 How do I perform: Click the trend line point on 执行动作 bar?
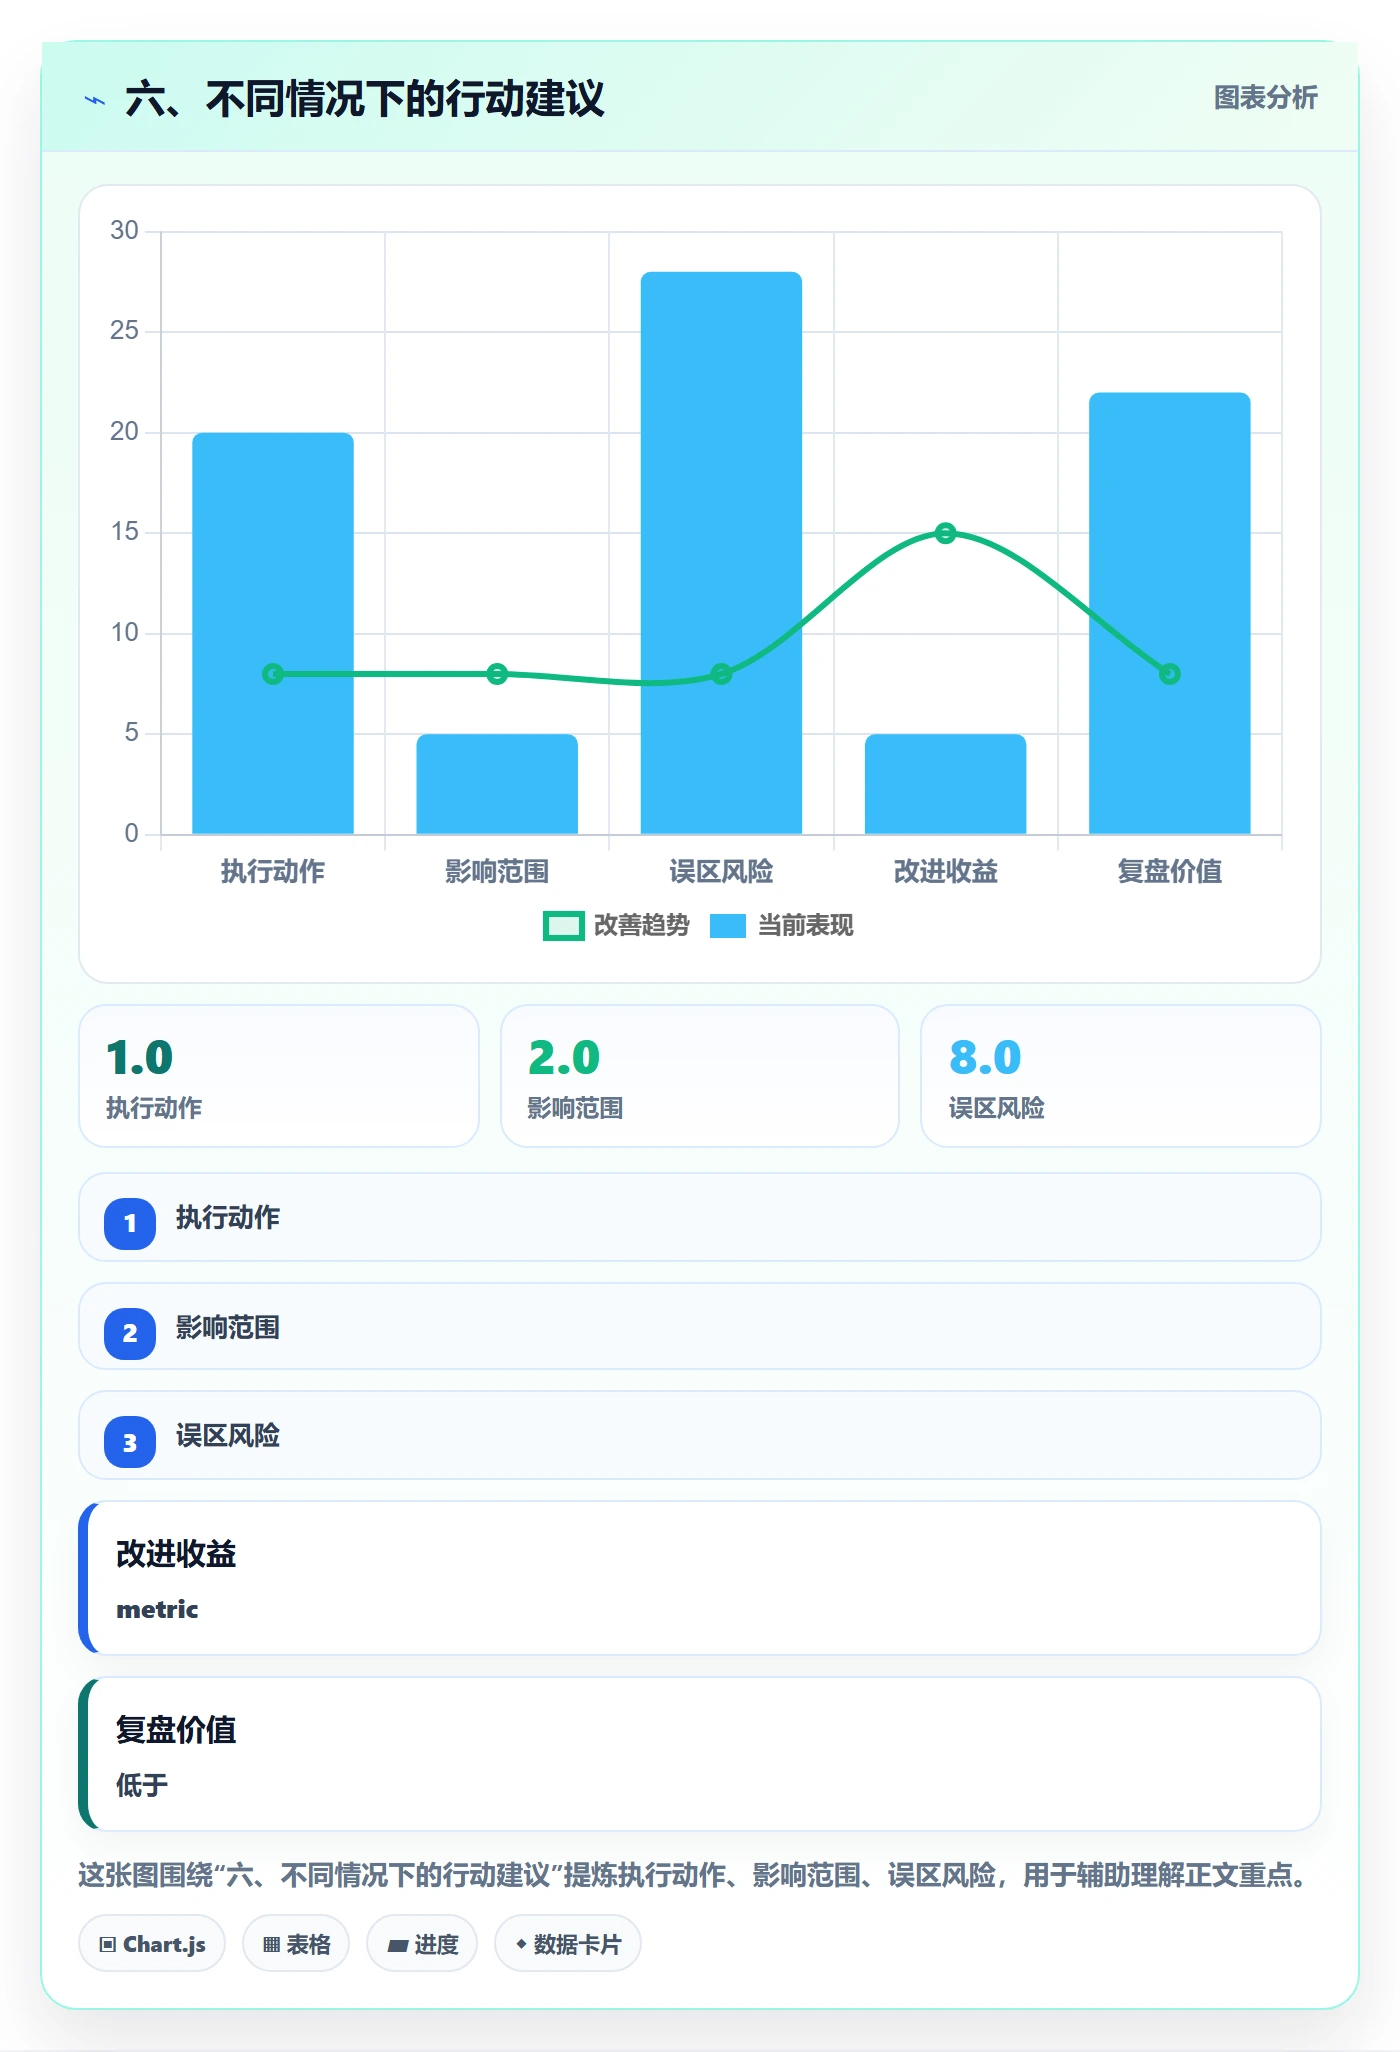(273, 674)
